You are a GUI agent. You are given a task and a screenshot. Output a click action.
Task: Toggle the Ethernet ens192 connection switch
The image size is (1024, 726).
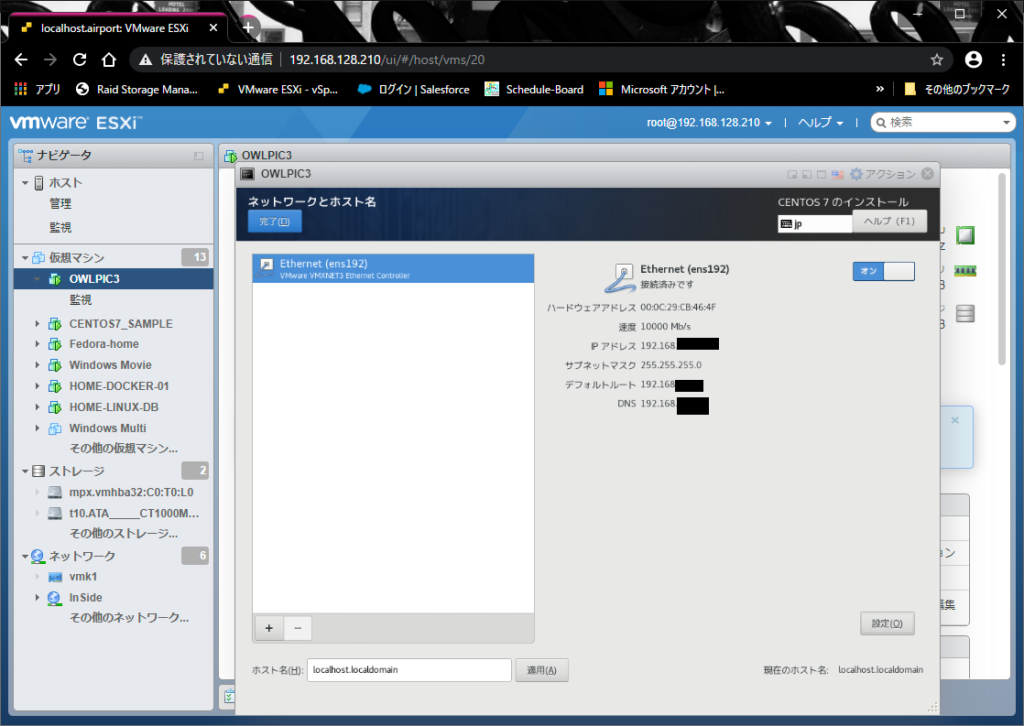884,271
